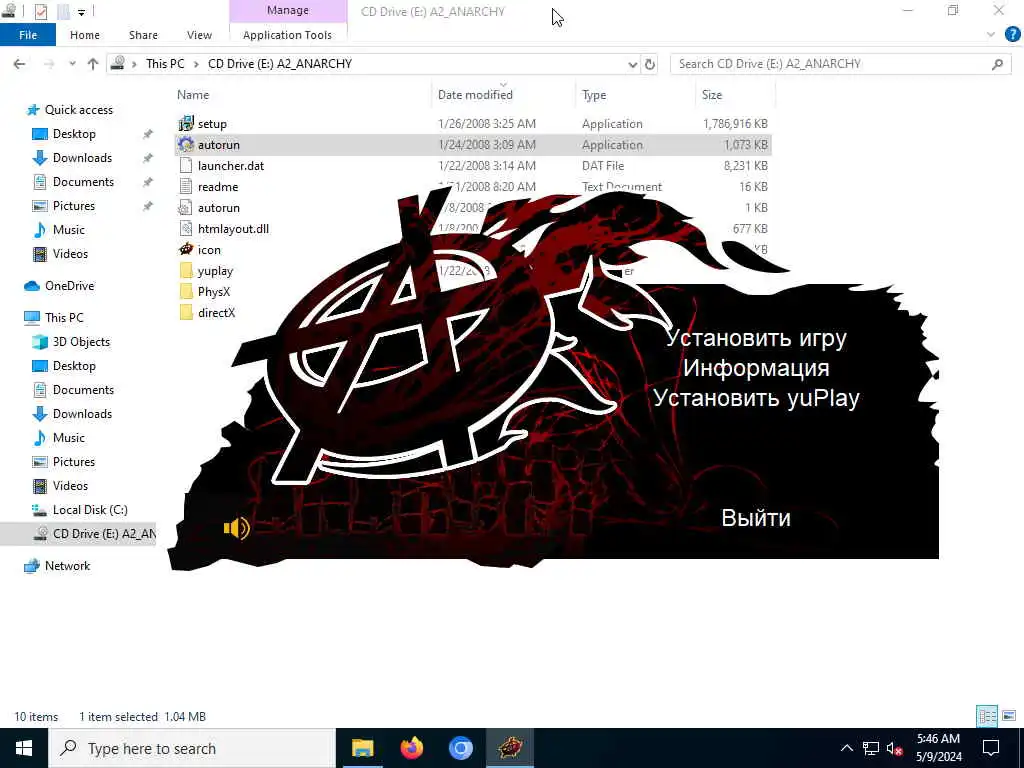
Task: Click the Forward navigation arrow
Action: pyautogui.click(x=49, y=64)
